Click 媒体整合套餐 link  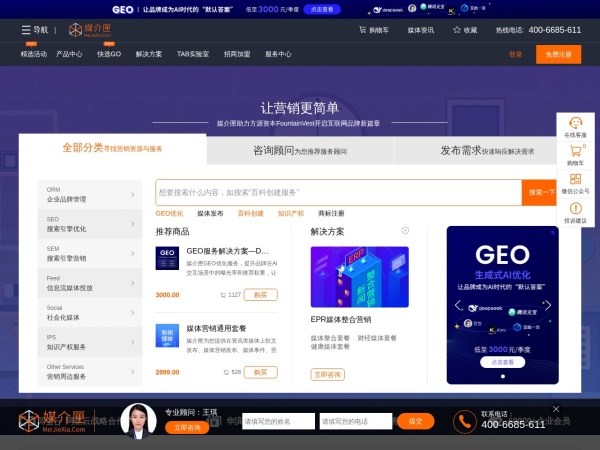[330, 338]
